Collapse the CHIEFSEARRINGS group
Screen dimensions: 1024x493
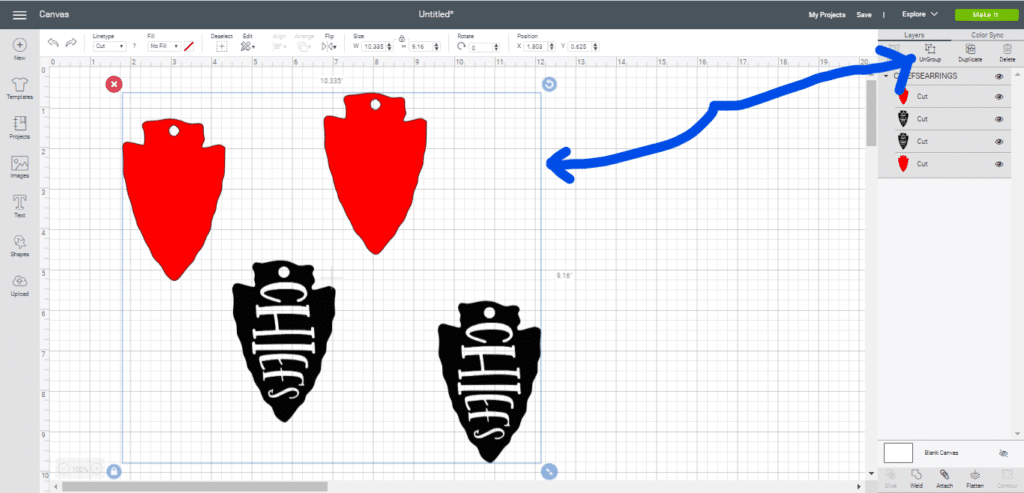click(887, 77)
